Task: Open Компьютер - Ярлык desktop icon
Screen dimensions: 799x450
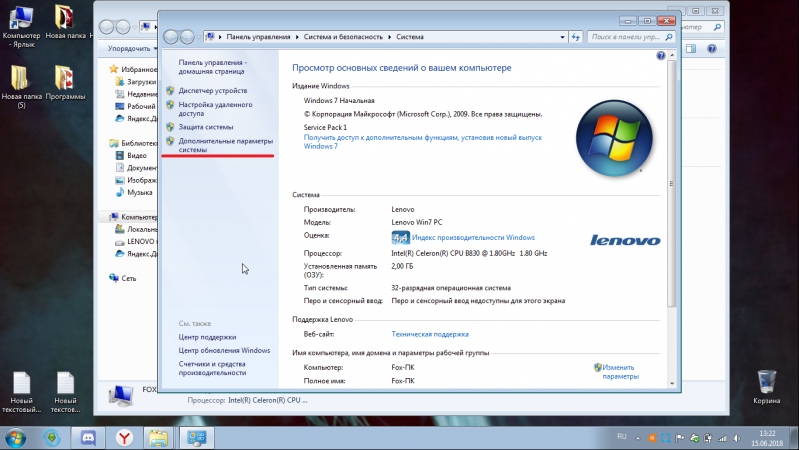Action: [21, 27]
